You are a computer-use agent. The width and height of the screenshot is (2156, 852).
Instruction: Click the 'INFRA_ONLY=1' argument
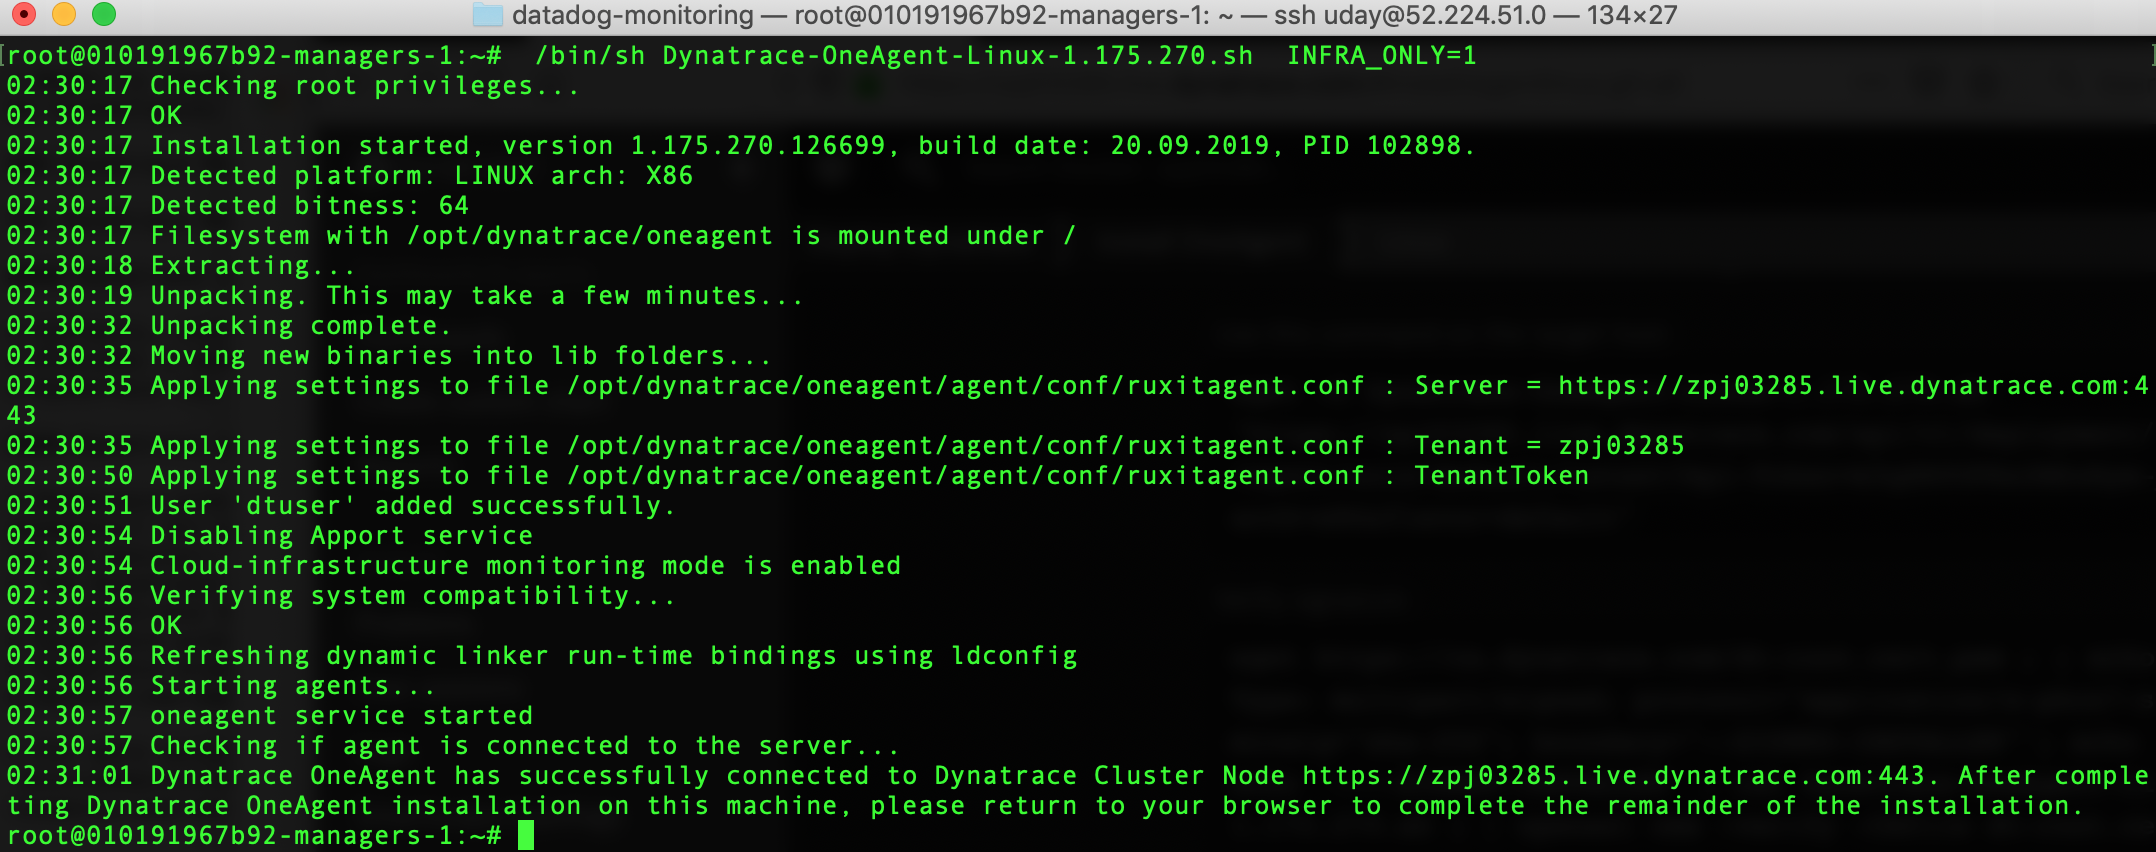1381,56
